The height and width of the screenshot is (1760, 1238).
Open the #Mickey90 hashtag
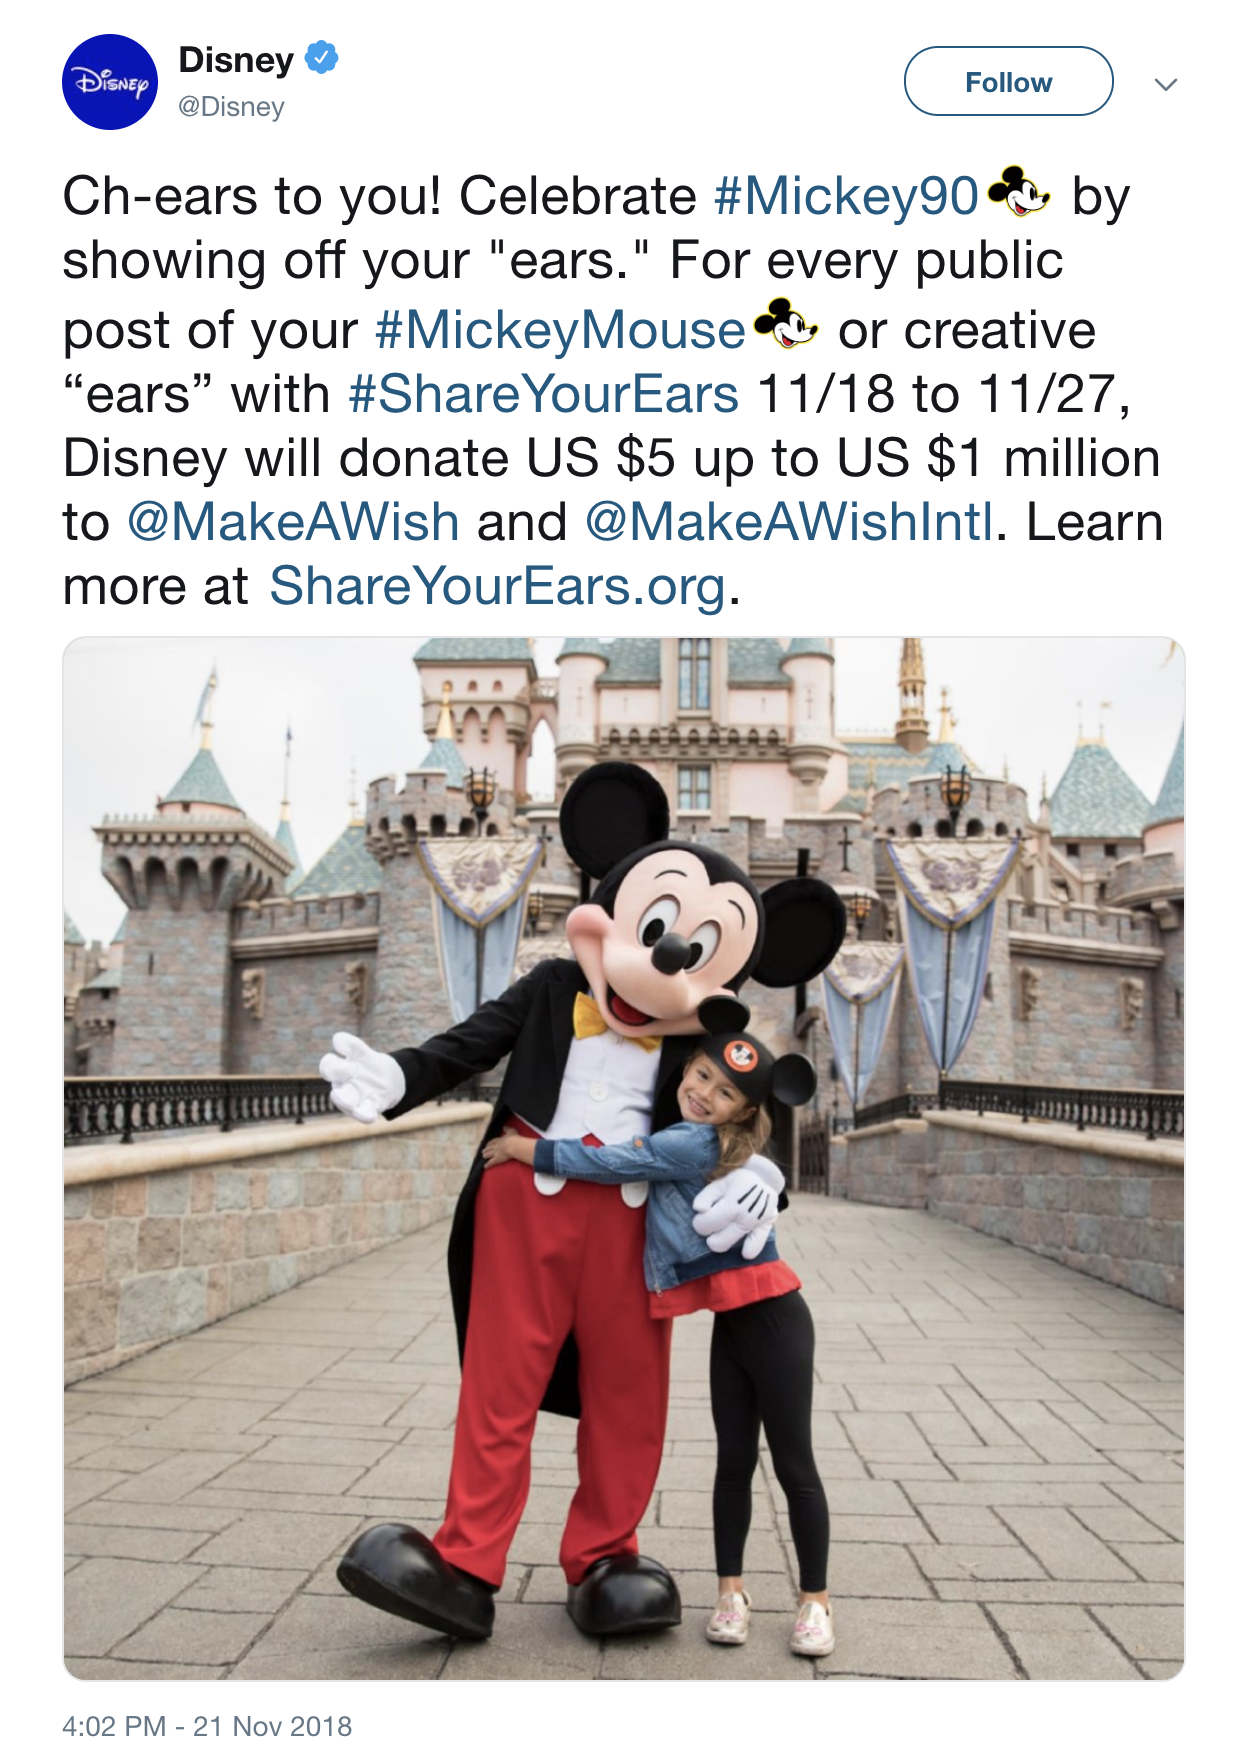pos(846,196)
